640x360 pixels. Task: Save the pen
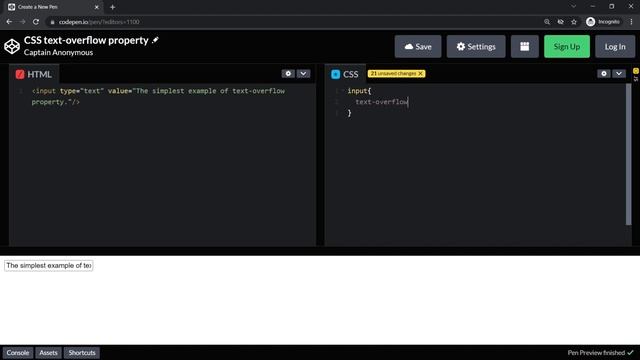(x=418, y=47)
